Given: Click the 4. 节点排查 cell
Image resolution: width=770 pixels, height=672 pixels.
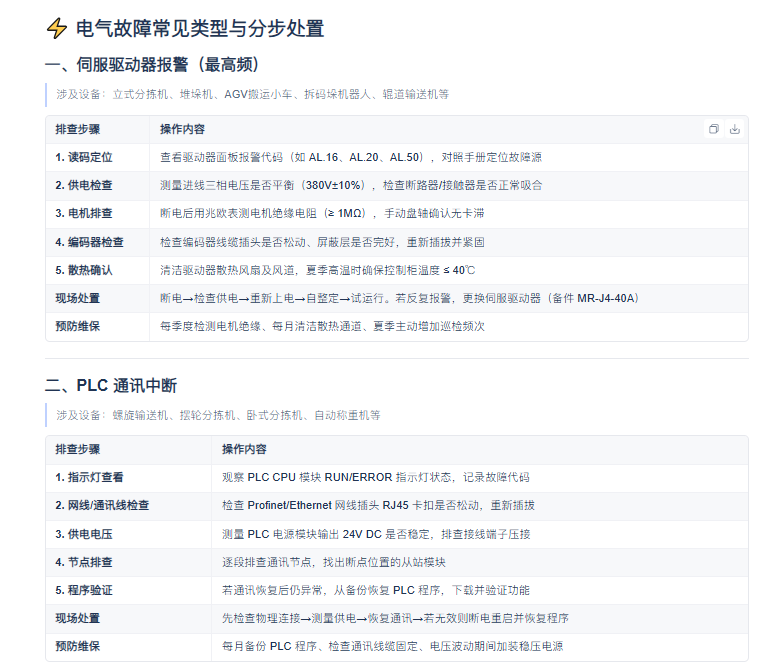Looking at the screenshot, I should click(x=129, y=562).
